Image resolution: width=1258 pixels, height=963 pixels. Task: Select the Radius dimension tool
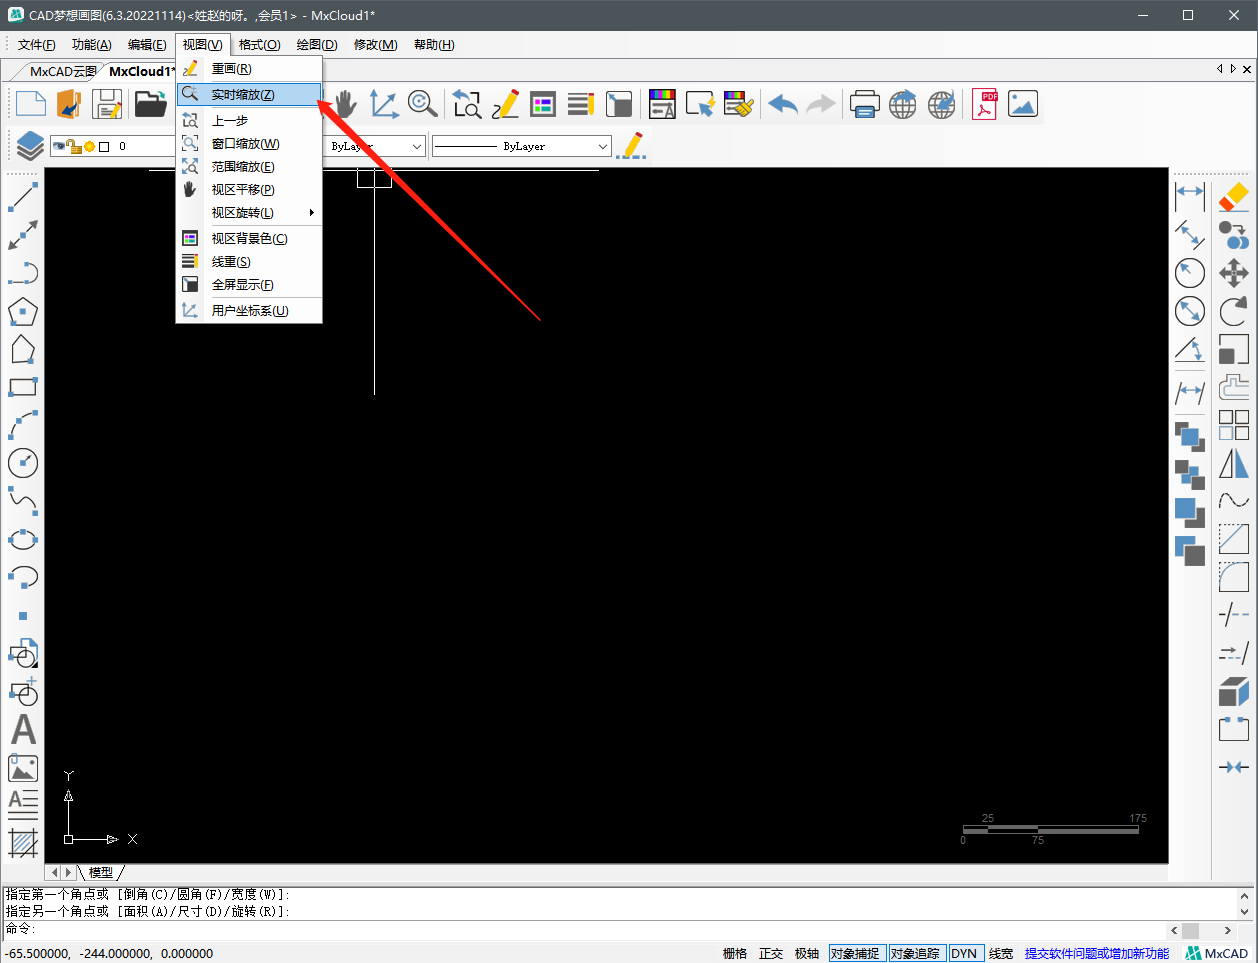pyautogui.click(x=1190, y=273)
